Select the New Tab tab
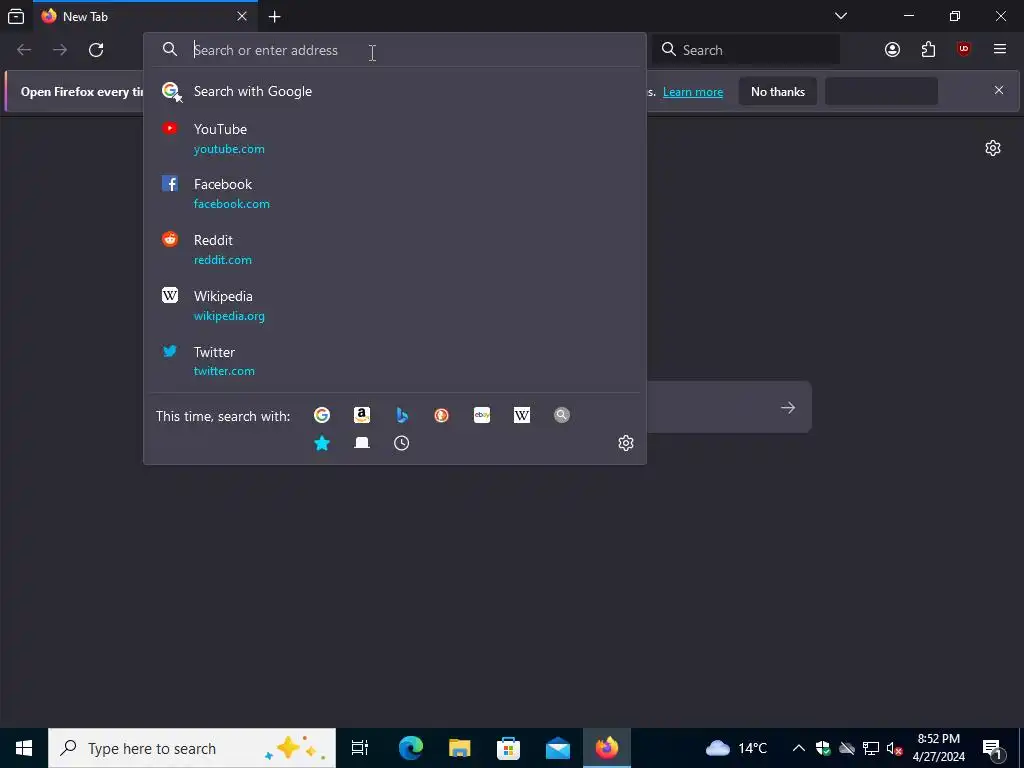The height and width of the screenshot is (768, 1024). (x=145, y=16)
